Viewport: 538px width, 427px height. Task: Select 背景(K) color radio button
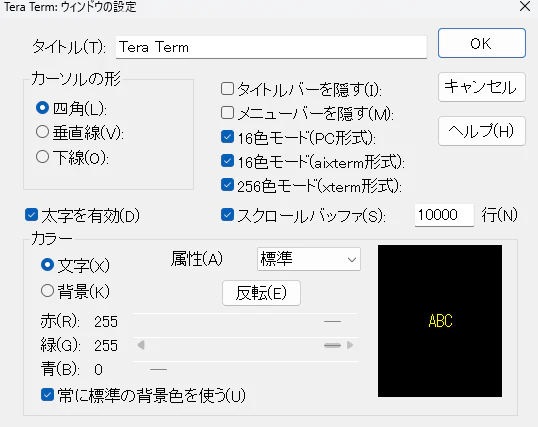(x=47, y=291)
